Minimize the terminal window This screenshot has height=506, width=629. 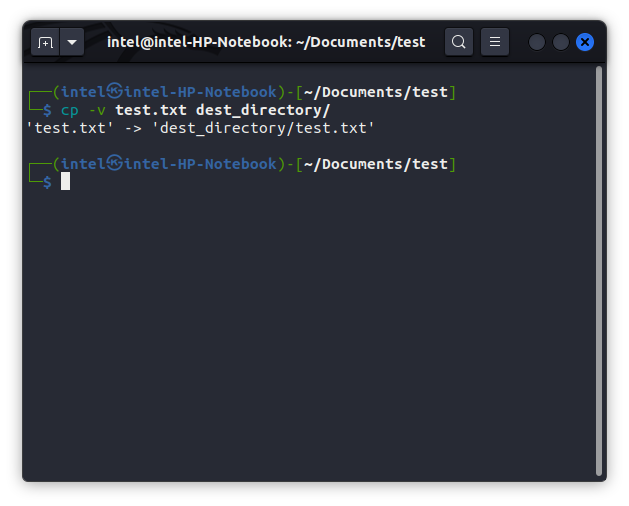point(537,42)
